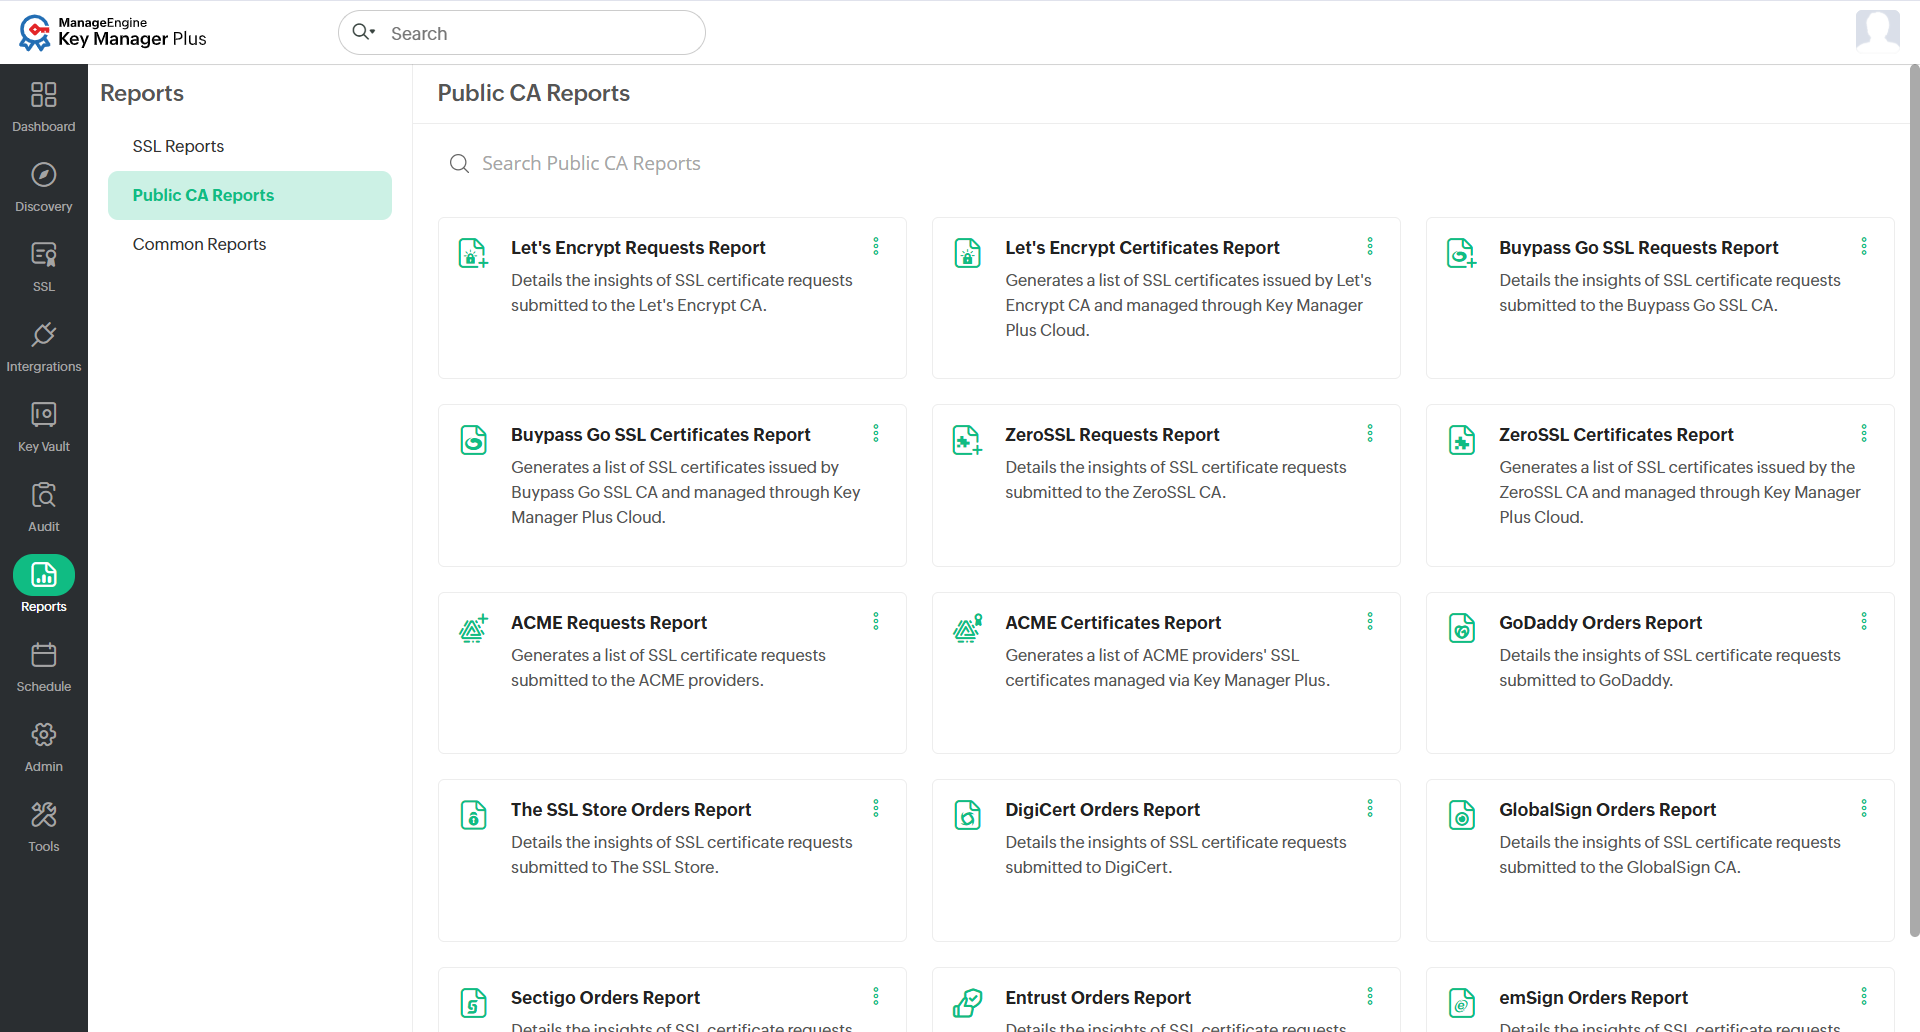Open more options for GlobalSign Orders Report
Image resolution: width=1920 pixels, height=1032 pixels.
(x=1864, y=808)
